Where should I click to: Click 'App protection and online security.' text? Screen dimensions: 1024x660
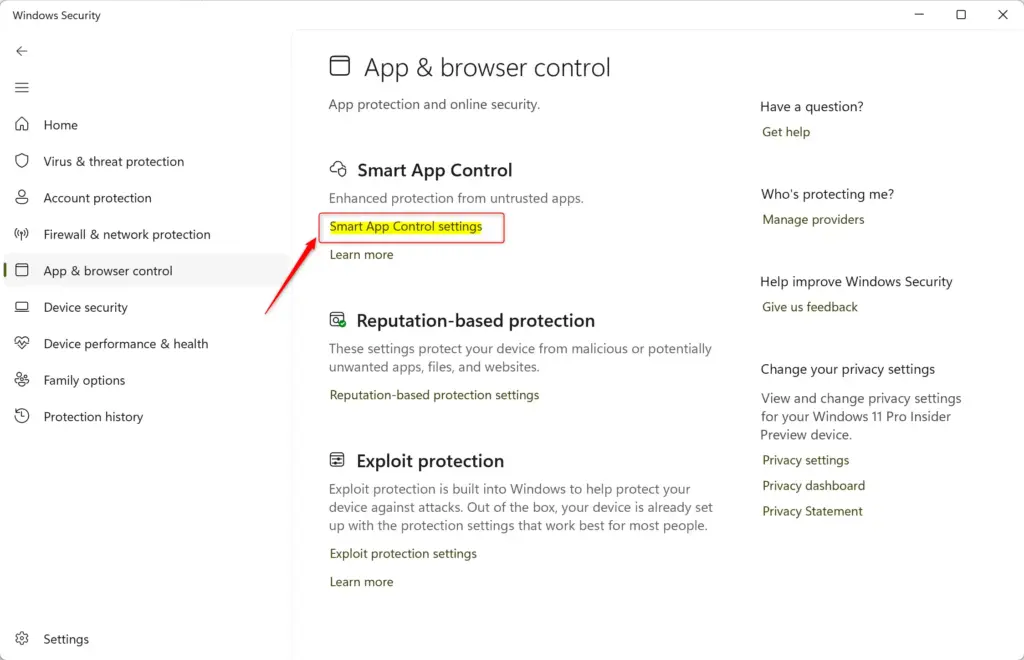pos(434,104)
